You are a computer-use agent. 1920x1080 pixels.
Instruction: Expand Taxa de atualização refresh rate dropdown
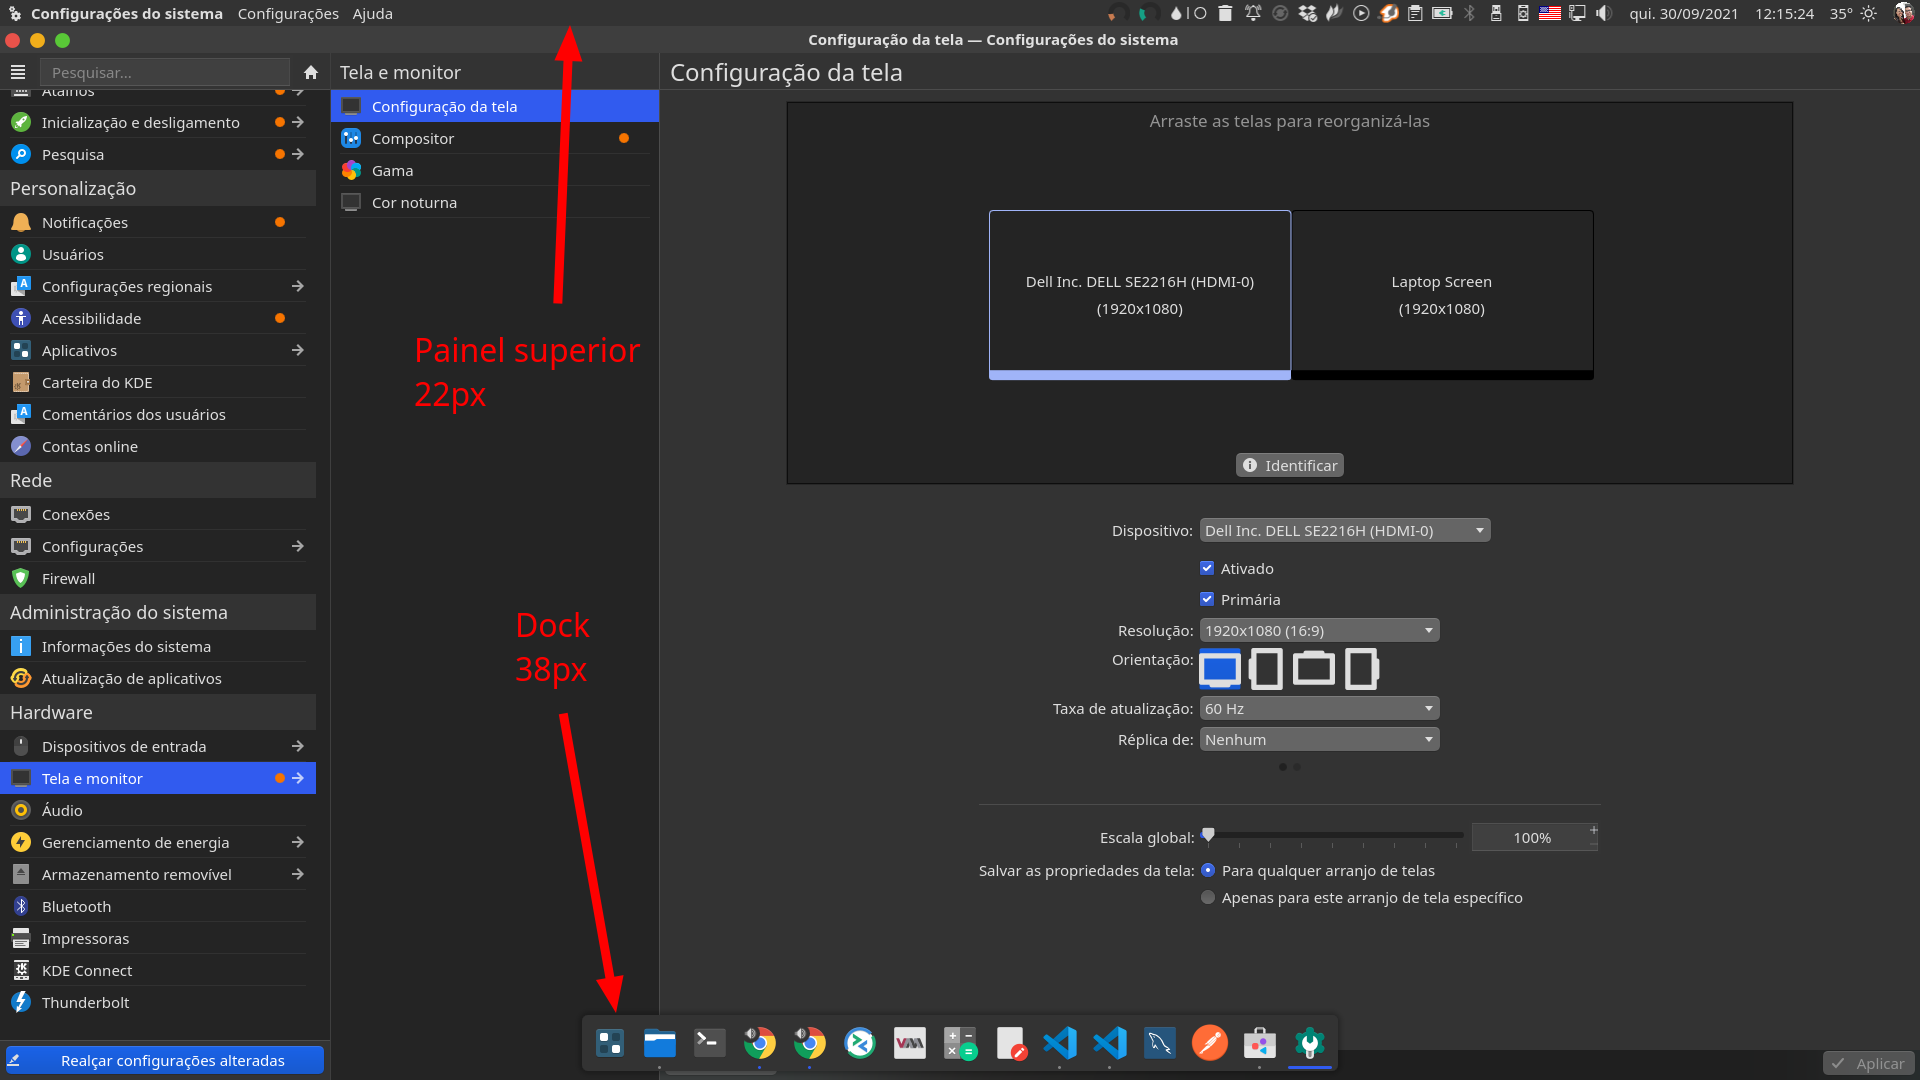(1315, 708)
